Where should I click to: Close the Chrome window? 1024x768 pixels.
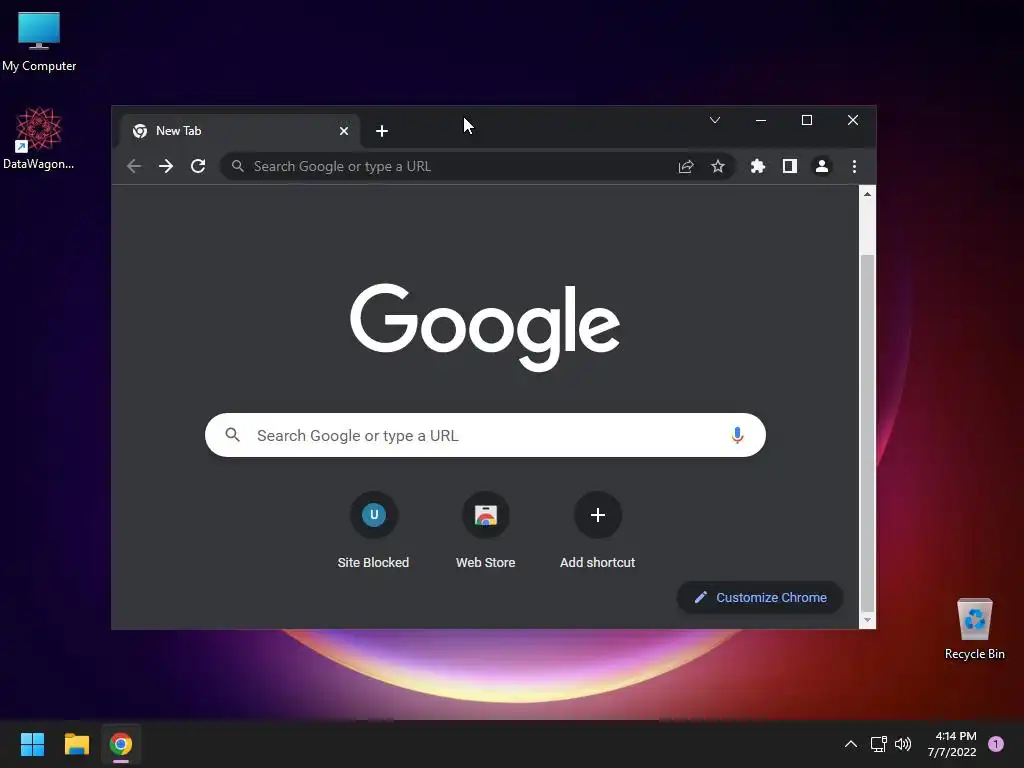tap(853, 120)
